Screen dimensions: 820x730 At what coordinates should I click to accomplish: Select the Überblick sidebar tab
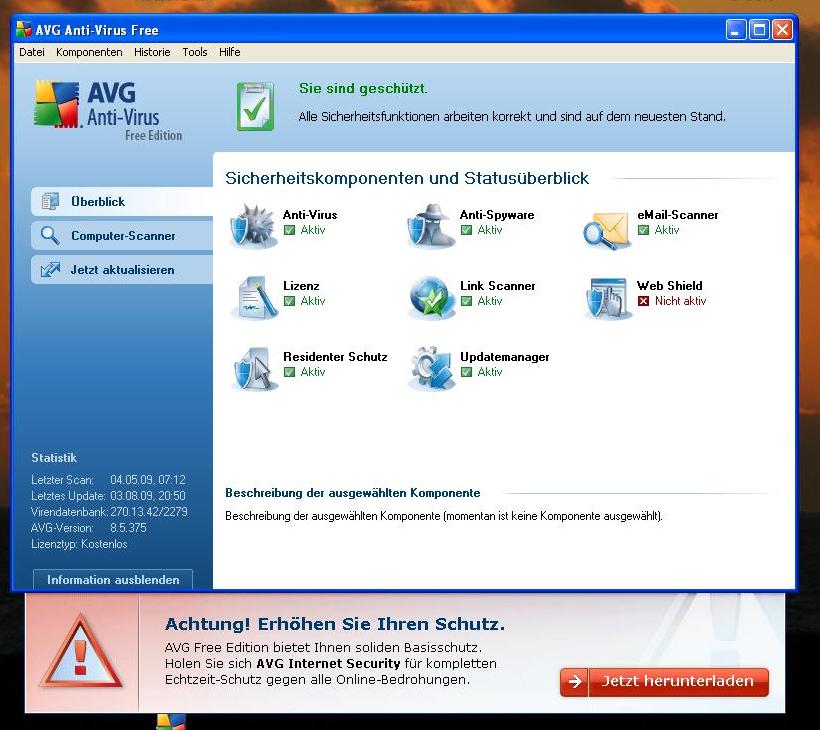[x=122, y=201]
